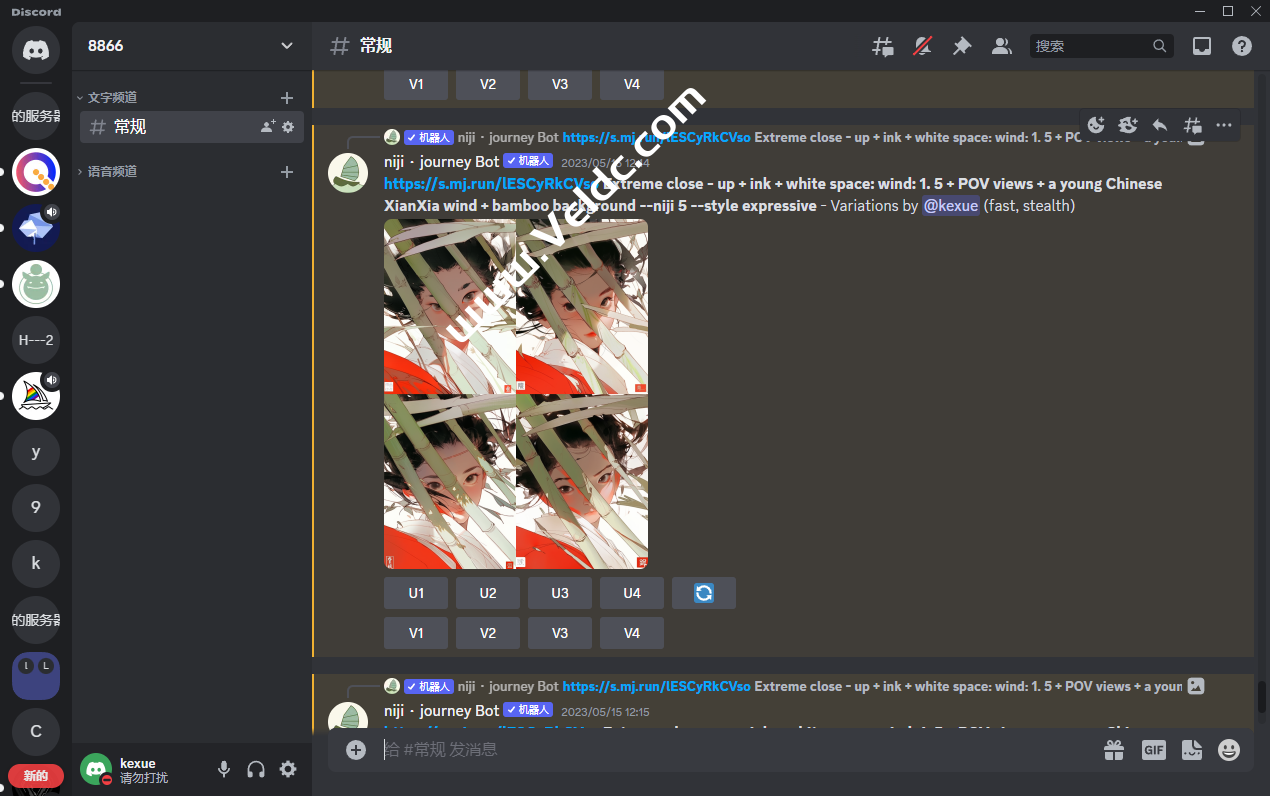This screenshot has height=796, width=1270.
Task: Toggle headphone deafen
Action: [x=256, y=769]
